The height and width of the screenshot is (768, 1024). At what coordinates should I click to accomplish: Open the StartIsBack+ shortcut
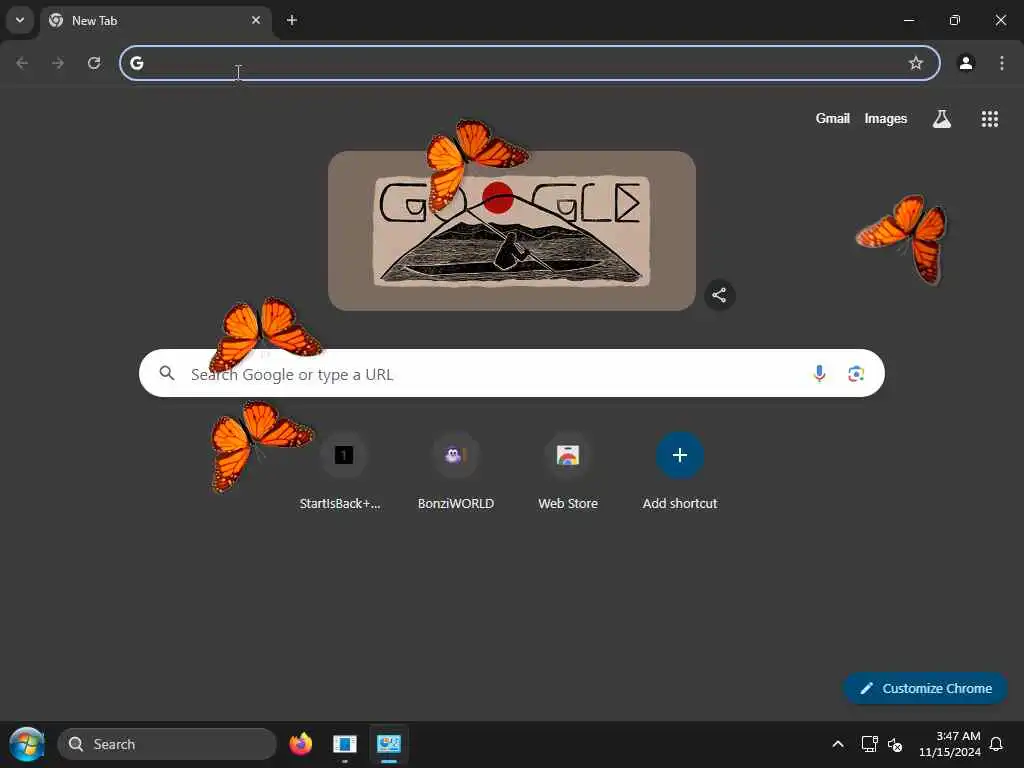tap(343, 471)
